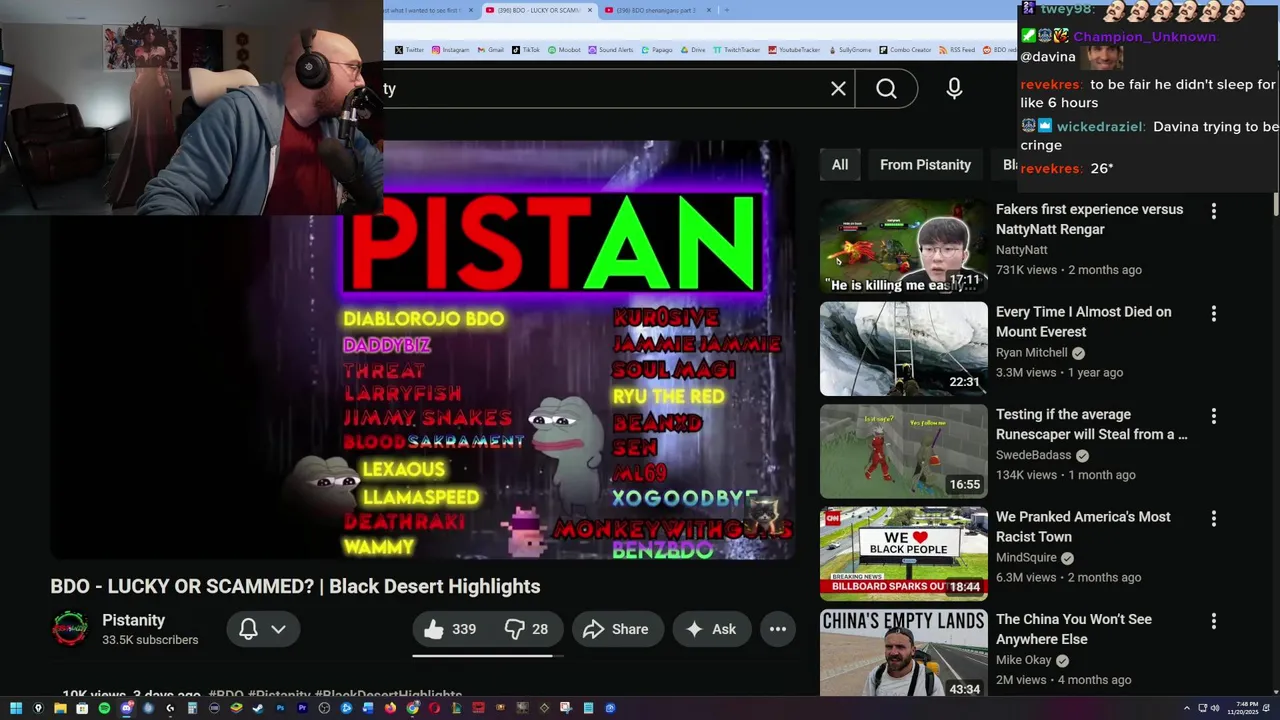The width and height of the screenshot is (1280, 720).
Task: Start voice search with the microphone icon
Action: coord(954,89)
